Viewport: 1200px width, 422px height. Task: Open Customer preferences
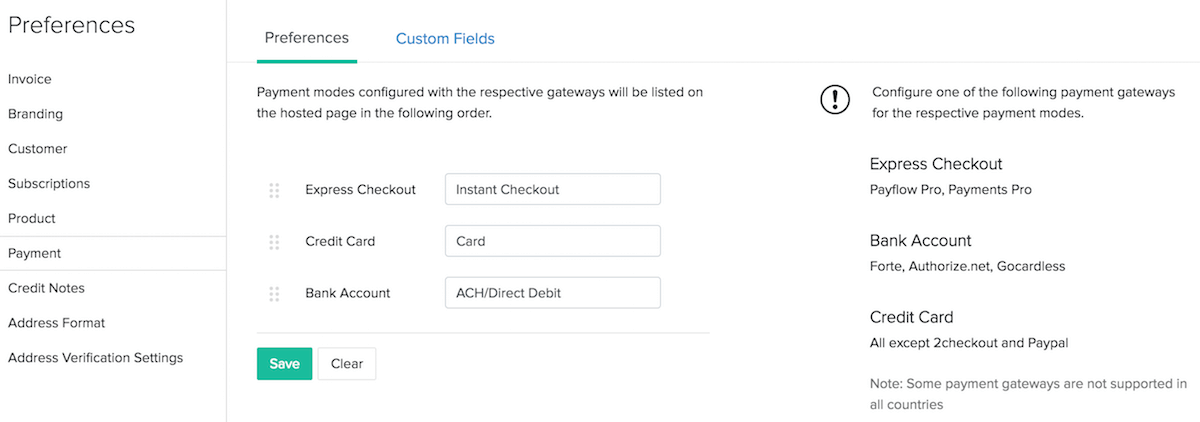pos(38,149)
